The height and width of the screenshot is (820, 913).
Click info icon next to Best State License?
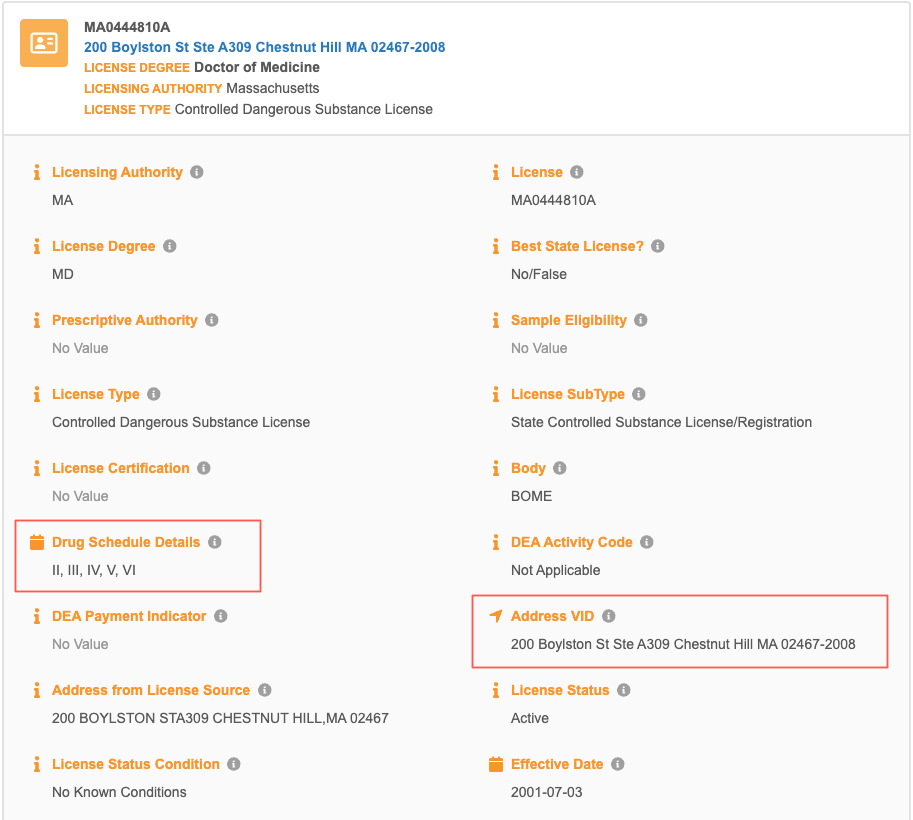(658, 246)
